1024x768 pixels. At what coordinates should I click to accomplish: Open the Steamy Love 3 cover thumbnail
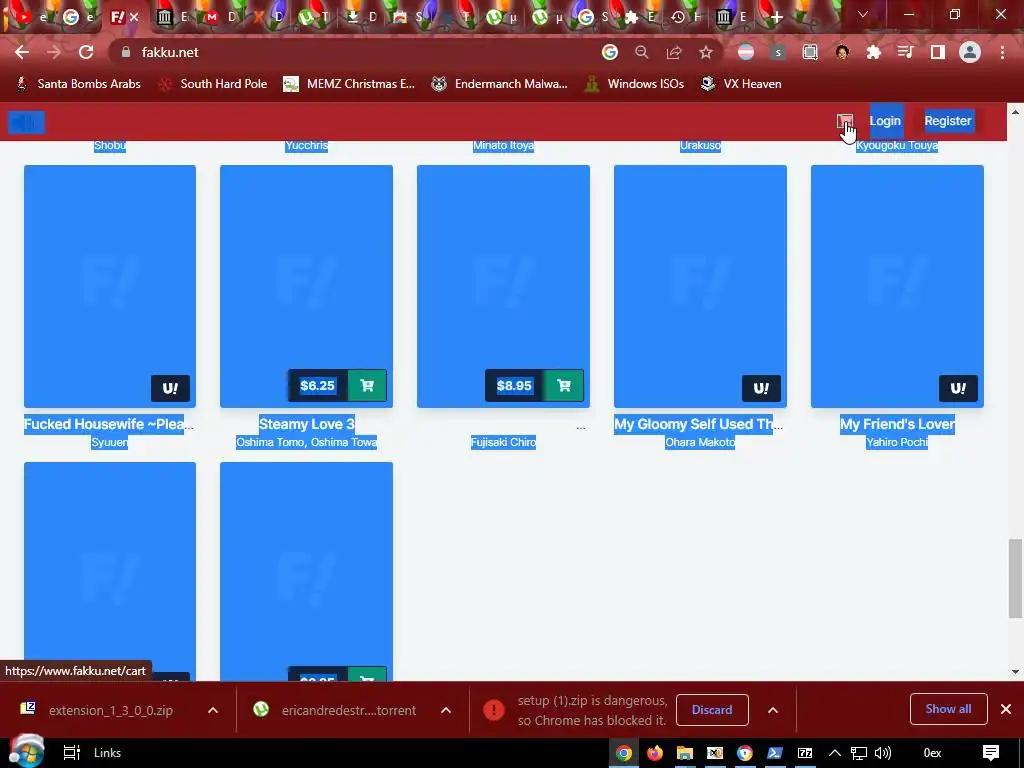click(306, 286)
